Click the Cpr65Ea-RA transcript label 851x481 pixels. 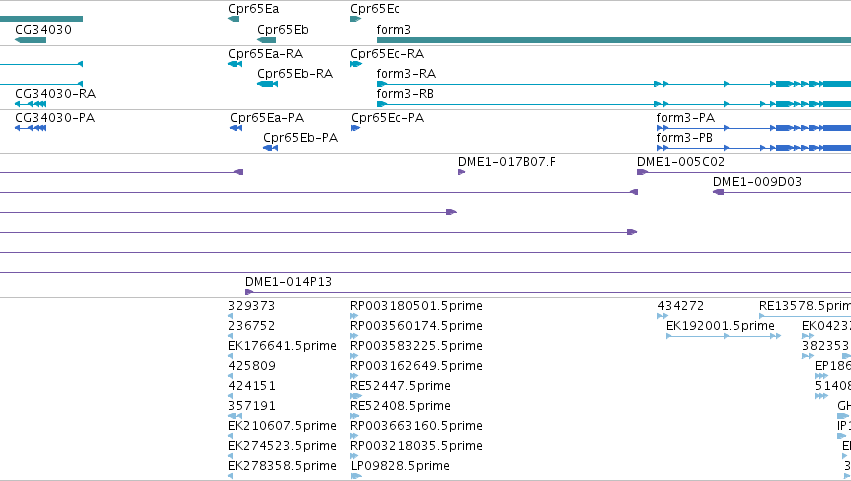pos(265,54)
